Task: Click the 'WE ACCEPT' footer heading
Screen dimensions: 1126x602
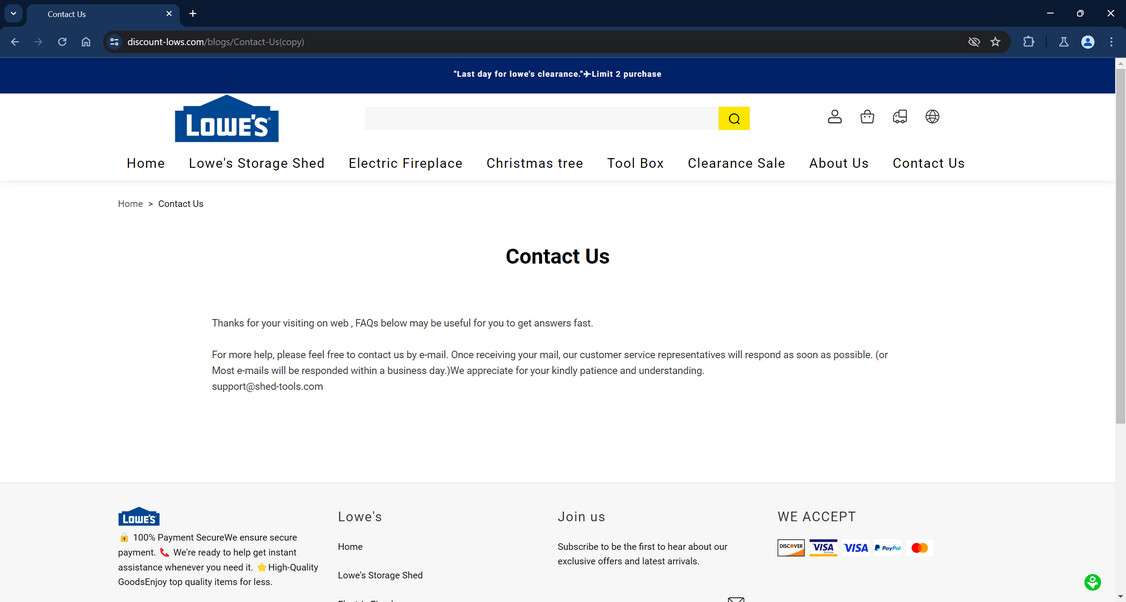Action: [816, 517]
